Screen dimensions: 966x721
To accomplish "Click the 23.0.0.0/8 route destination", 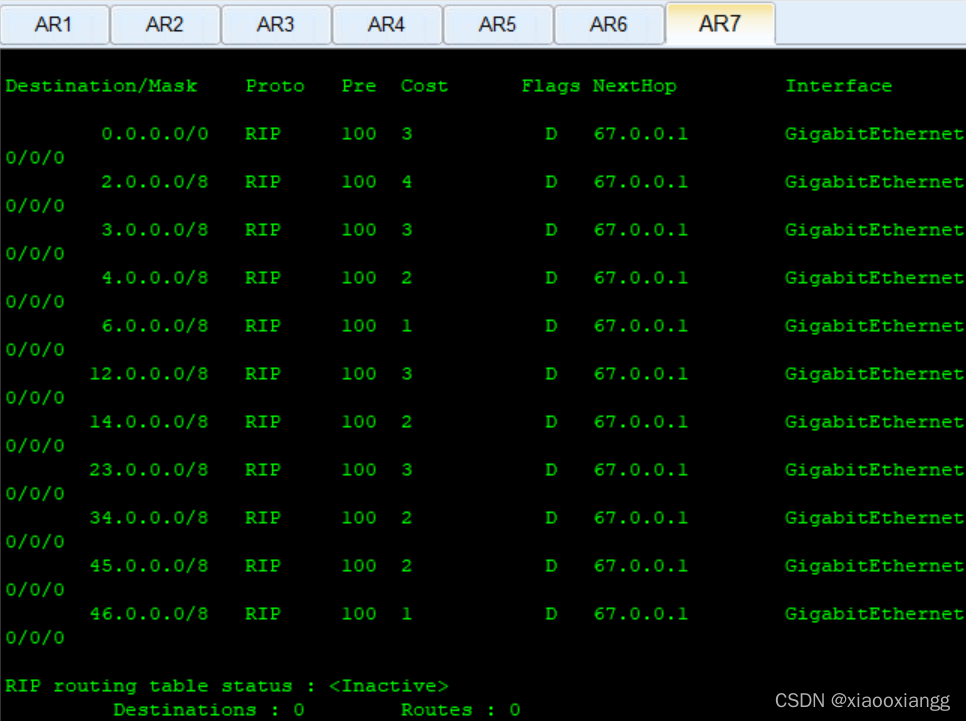I will click(x=149, y=470).
